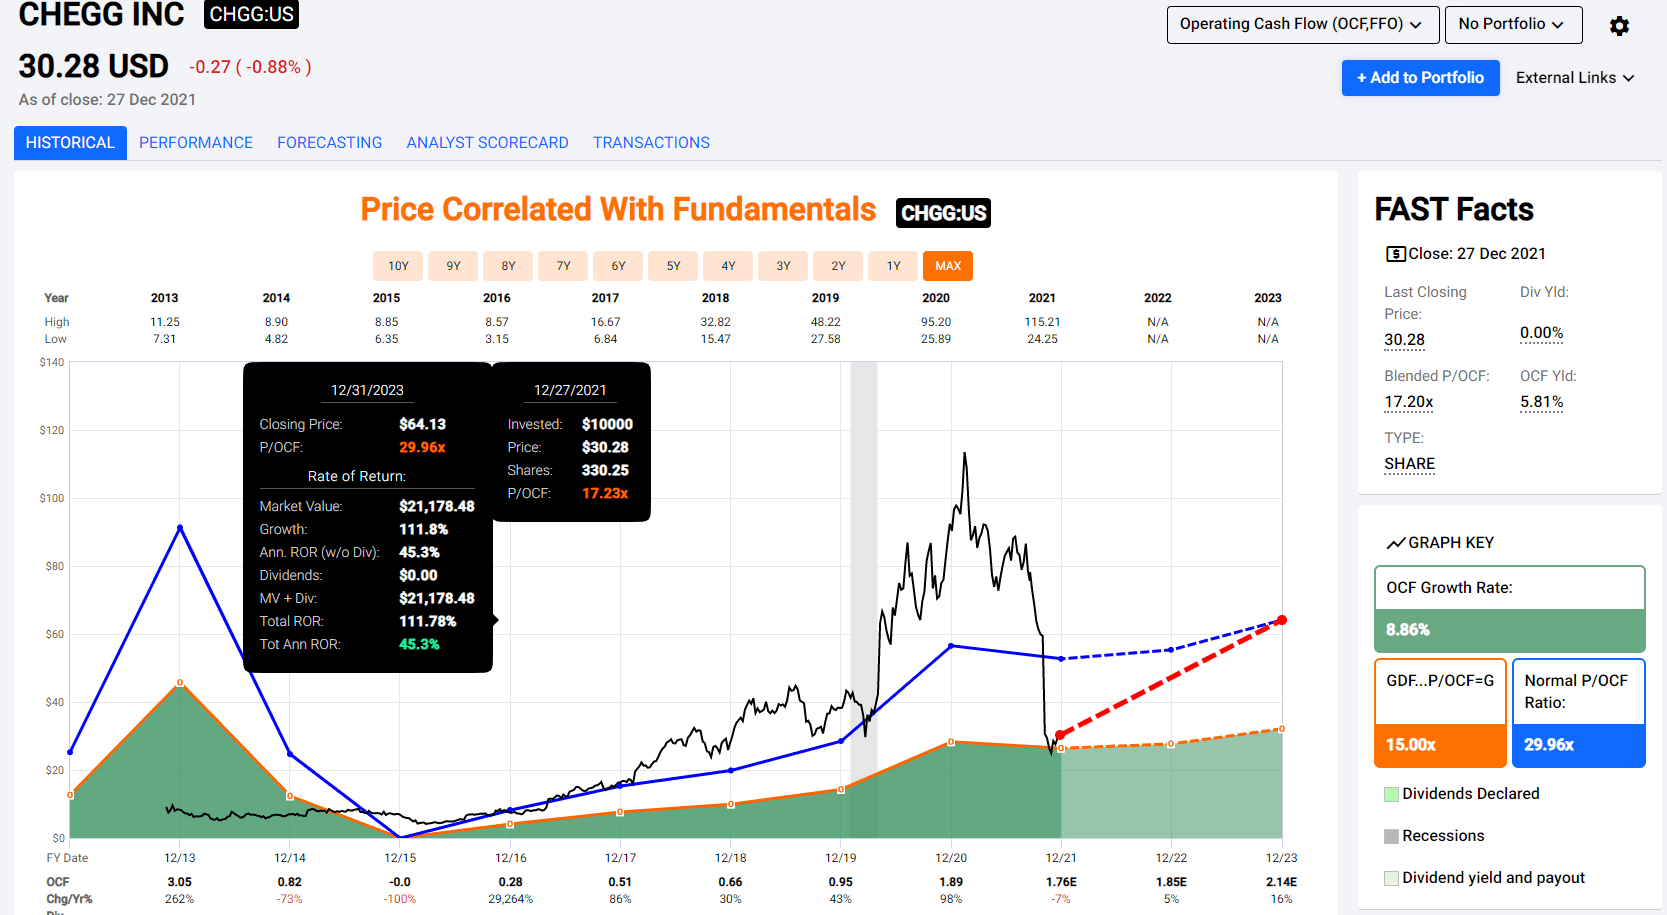This screenshot has width=1667, height=915.
Task: Click the 12/27/2021 tooltip date heading
Action: [x=570, y=390]
